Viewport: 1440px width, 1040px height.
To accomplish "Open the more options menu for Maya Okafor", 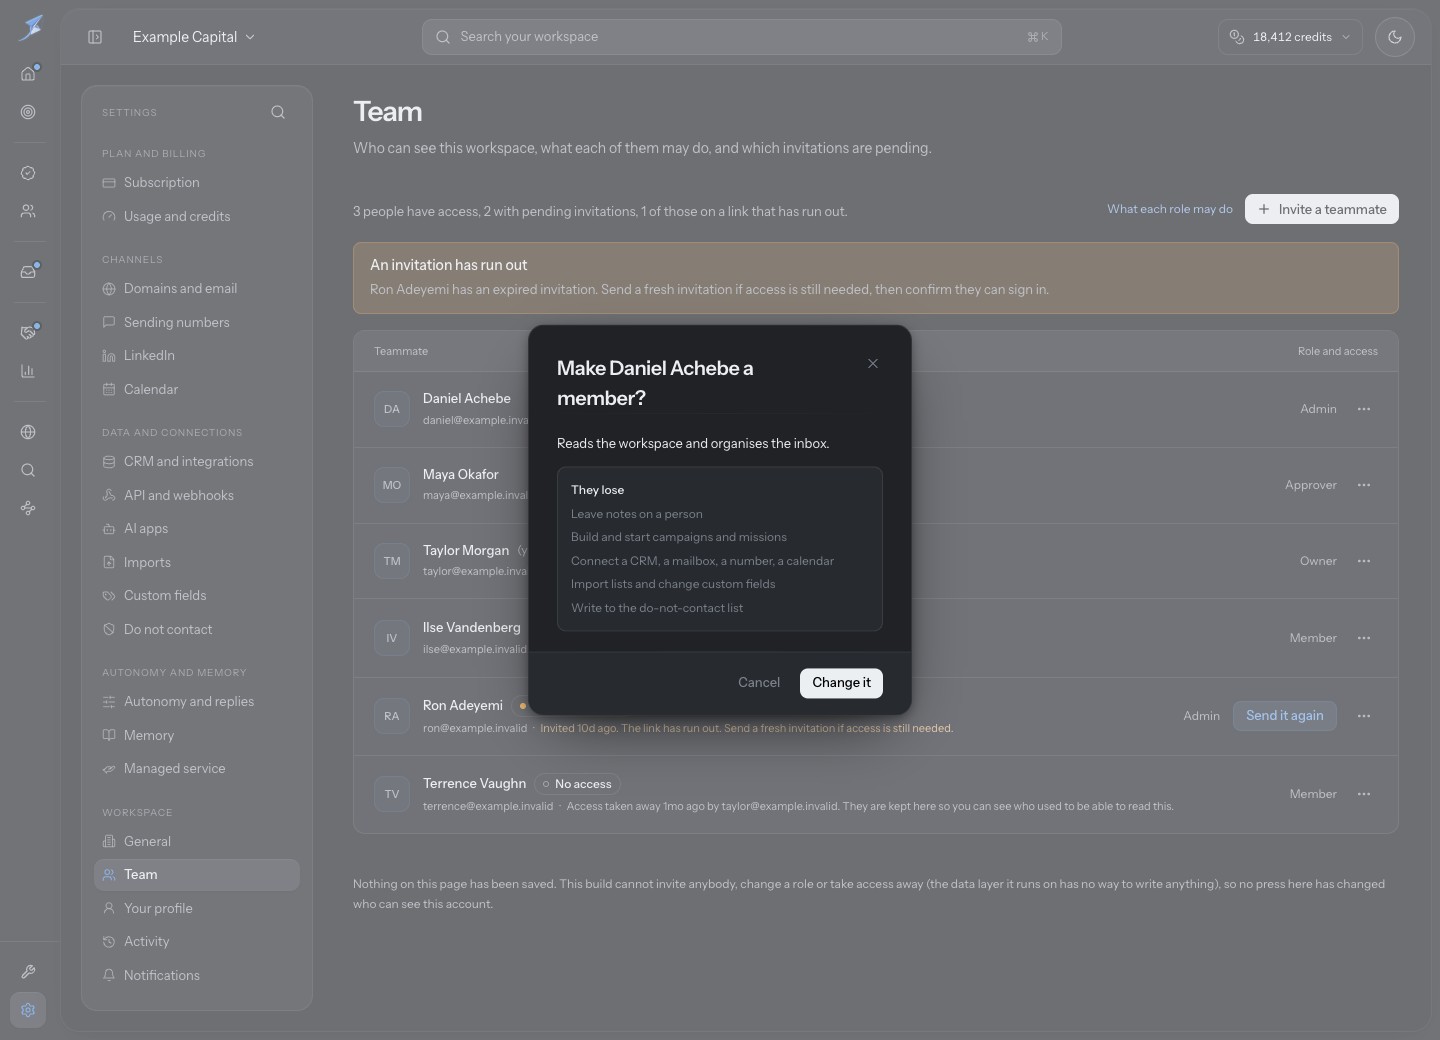I will point(1364,485).
